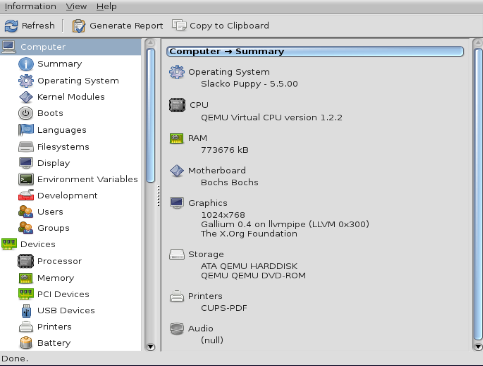Click Generate Report button text
This screenshot has width=483, height=366.
point(126,26)
